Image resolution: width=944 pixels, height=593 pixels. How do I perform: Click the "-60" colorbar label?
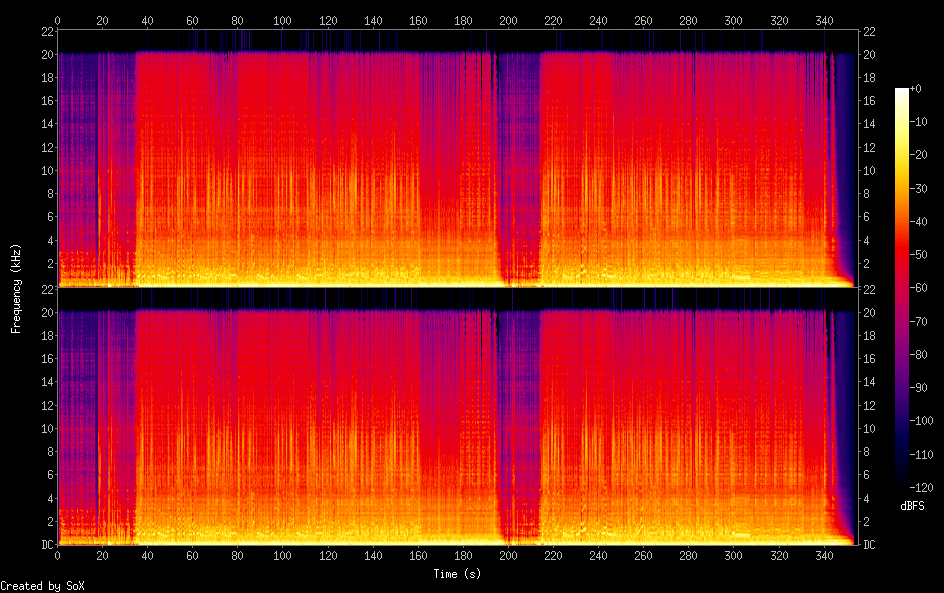[x=919, y=288]
